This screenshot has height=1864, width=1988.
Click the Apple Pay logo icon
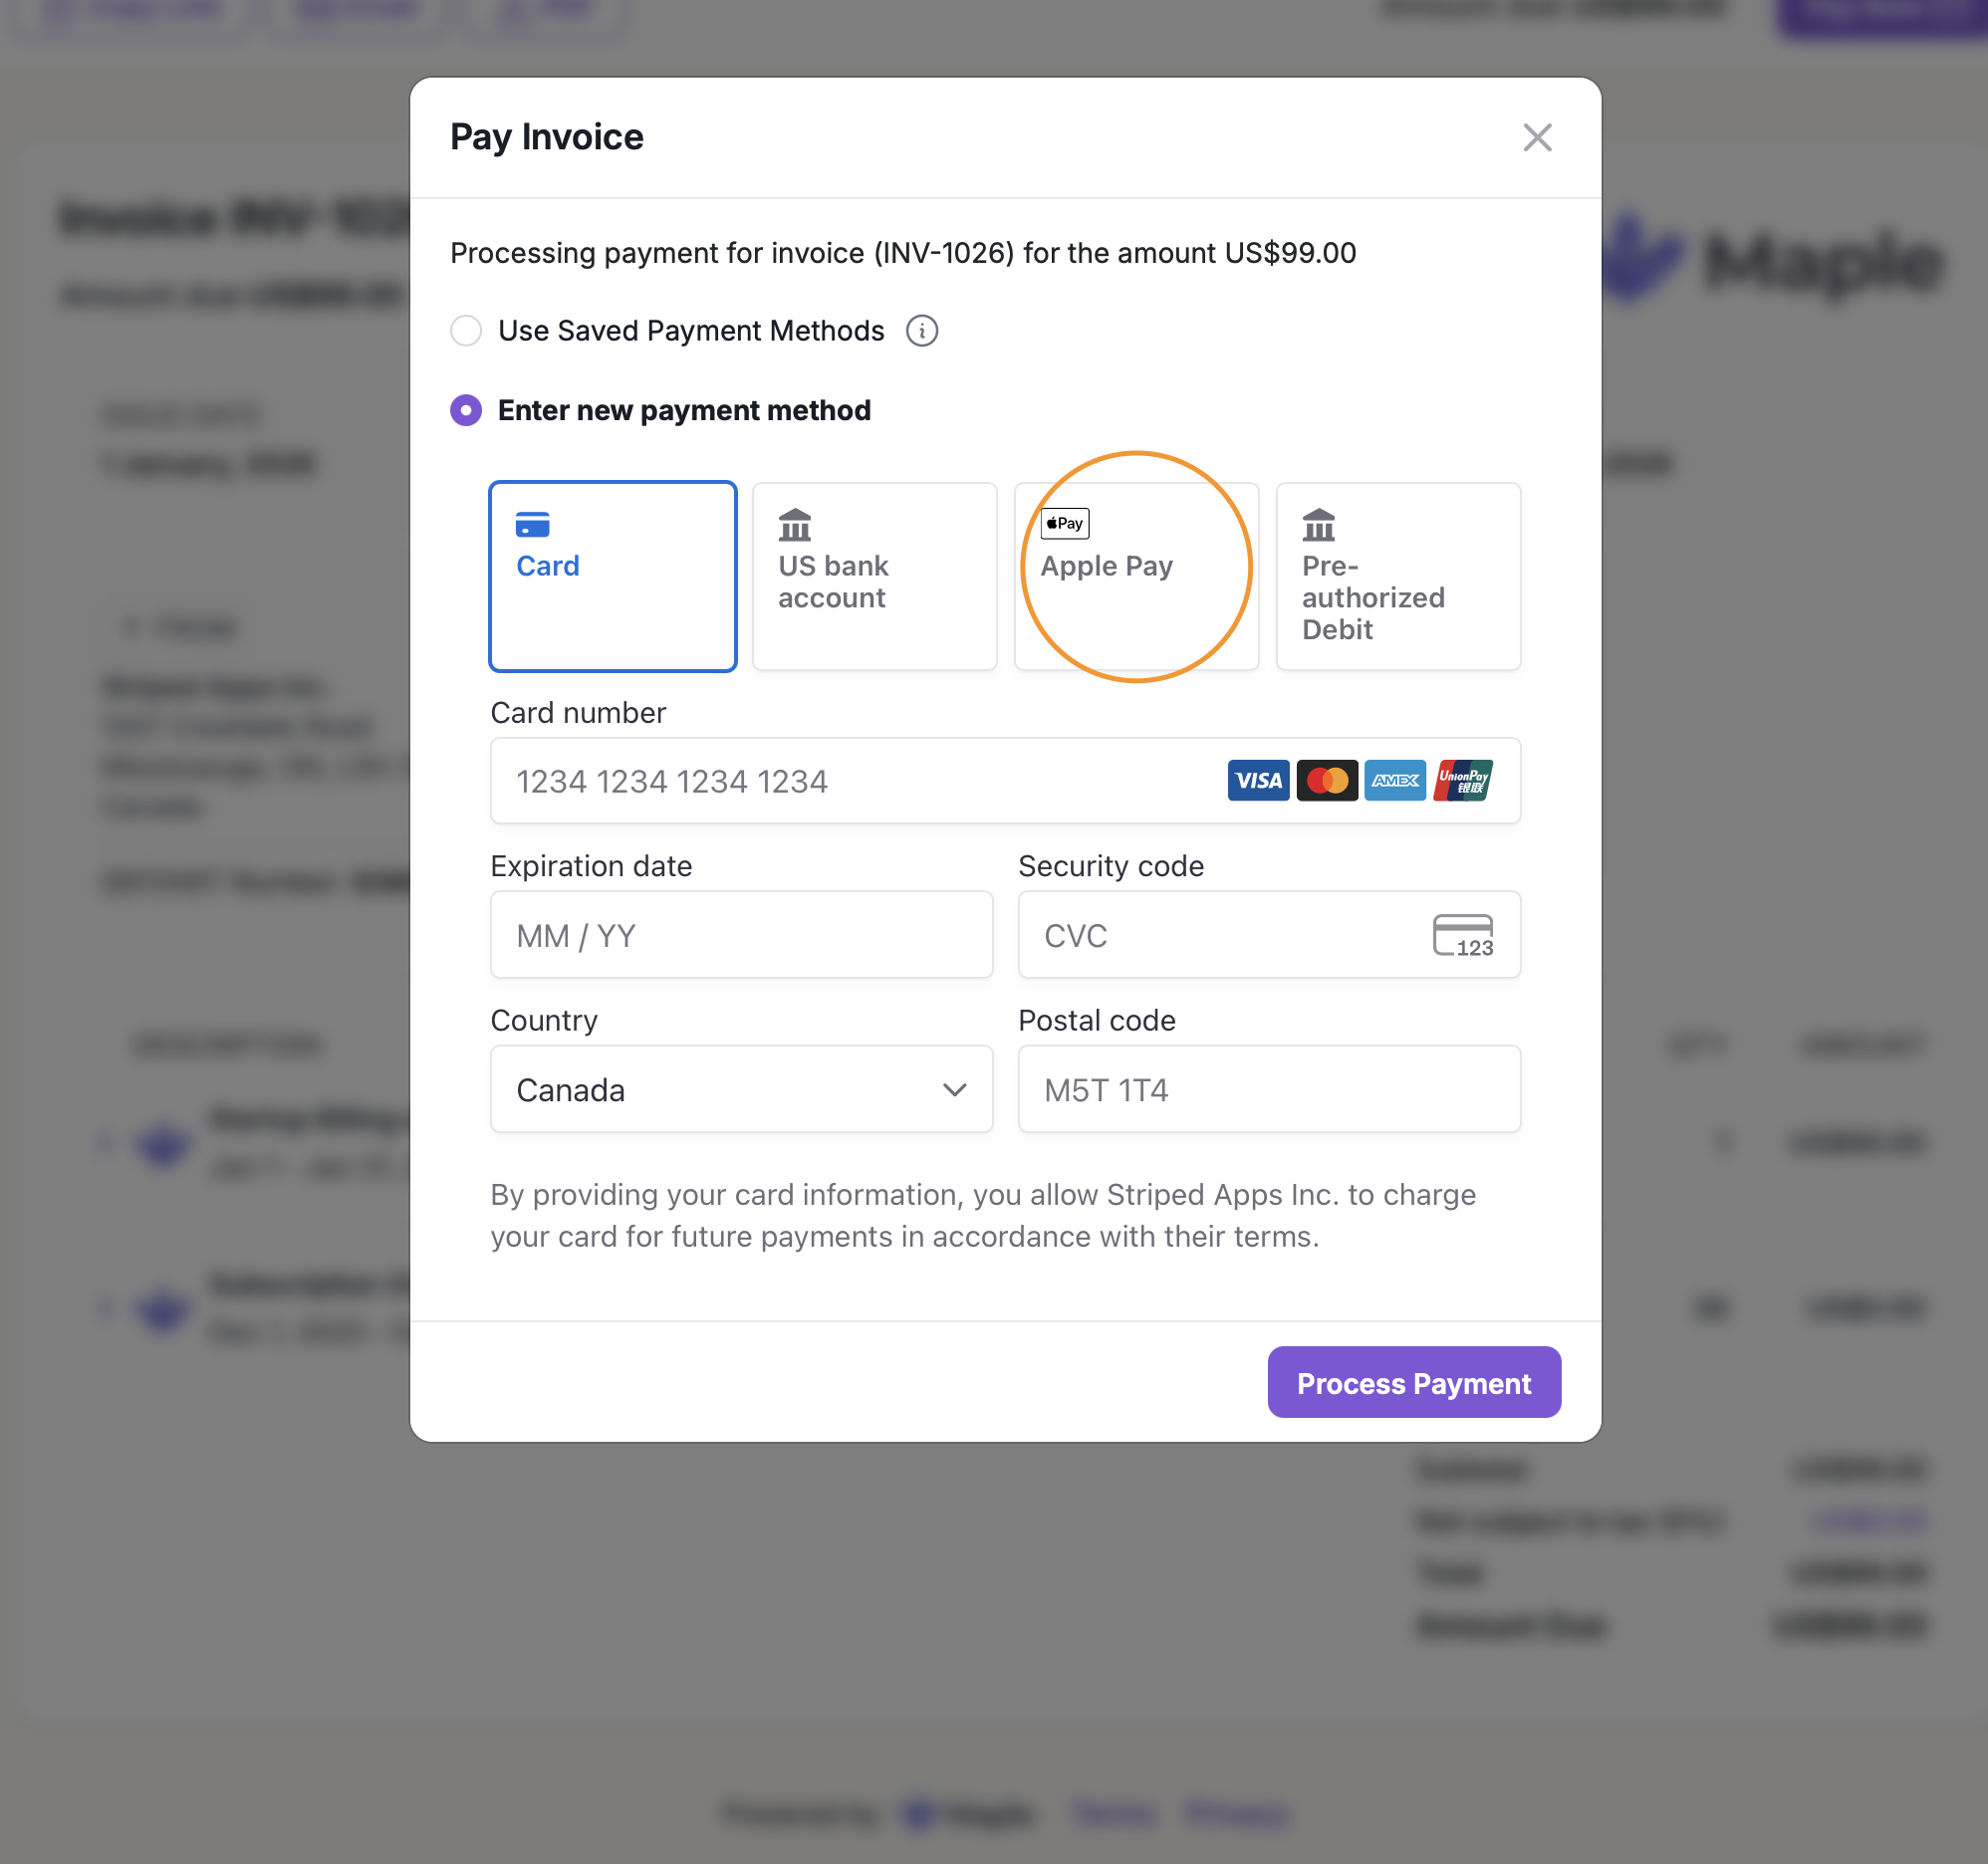click(x=1064, y=523)
